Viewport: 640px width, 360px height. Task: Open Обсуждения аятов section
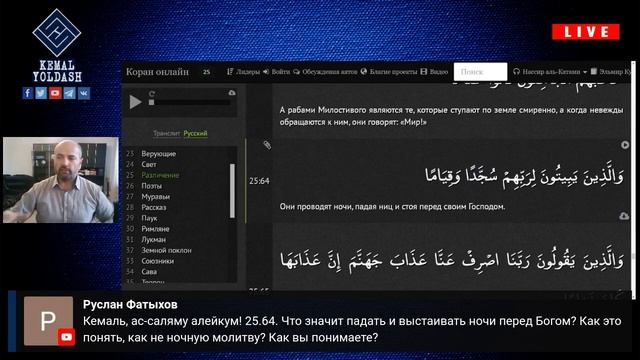pos(325,72)
